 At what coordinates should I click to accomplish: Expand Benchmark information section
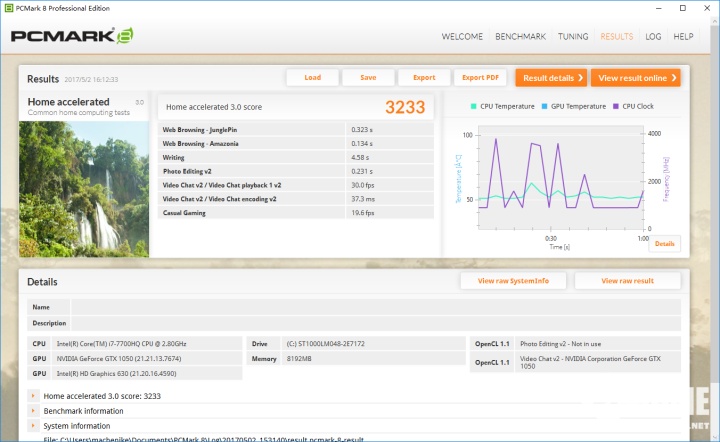pos(34,411)
